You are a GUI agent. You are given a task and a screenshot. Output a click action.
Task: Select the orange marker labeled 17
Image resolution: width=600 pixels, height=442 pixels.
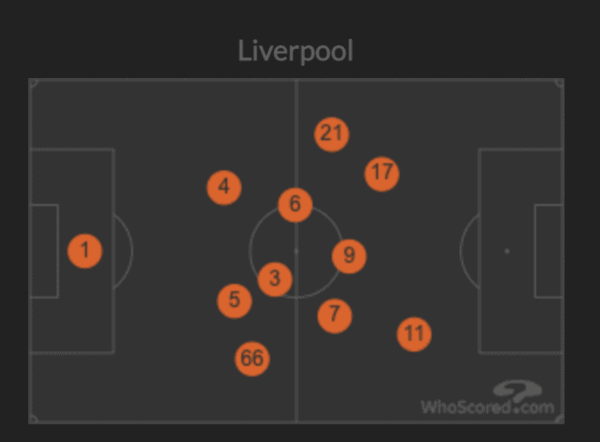pyautogui.click(x=382, y=174)
